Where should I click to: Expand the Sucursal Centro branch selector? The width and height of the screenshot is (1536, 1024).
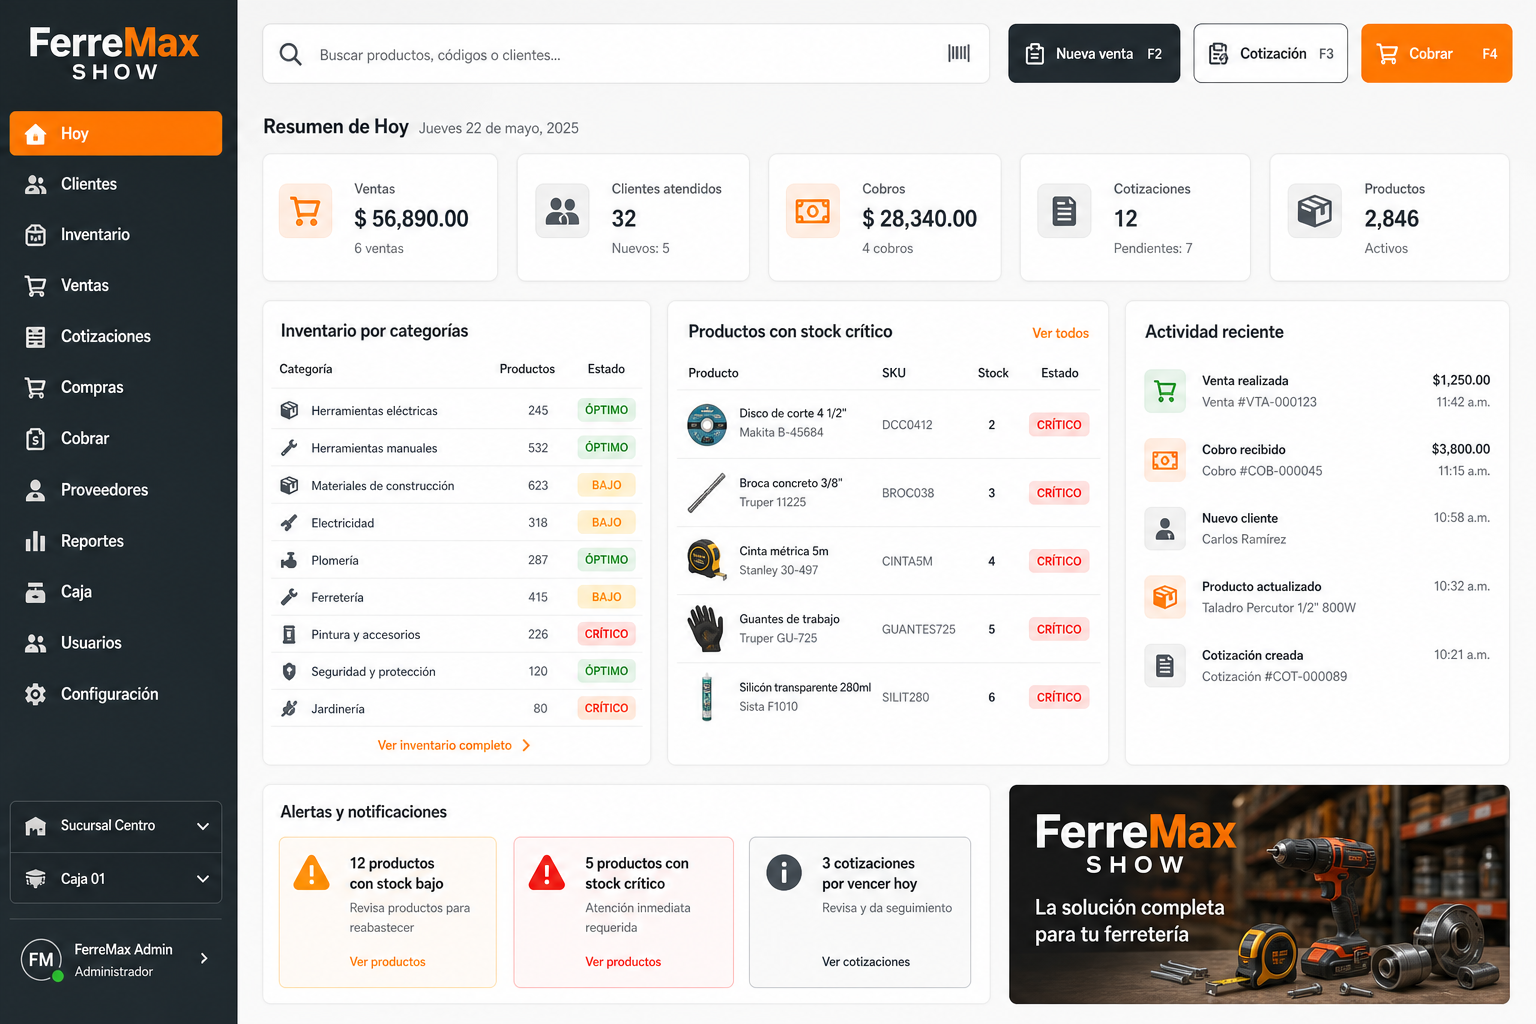pos(116,826)
